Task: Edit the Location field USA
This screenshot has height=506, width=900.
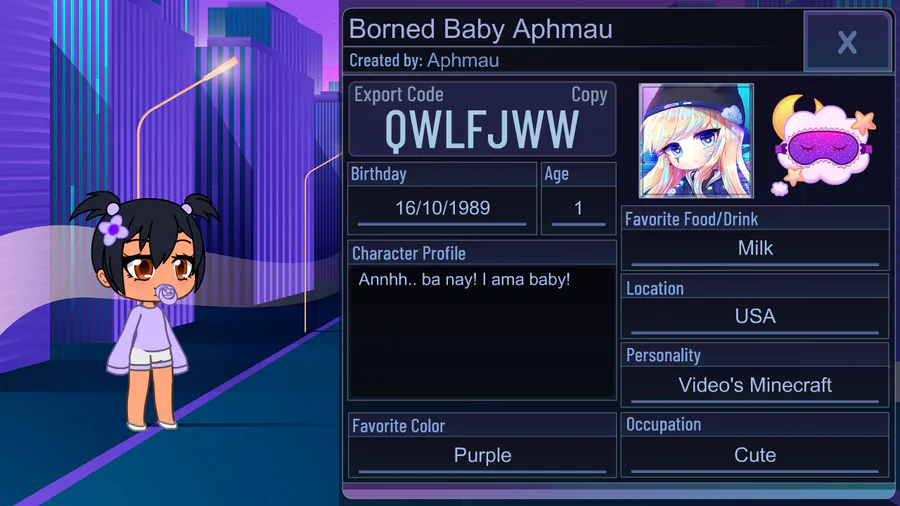Action: [755, 316]
